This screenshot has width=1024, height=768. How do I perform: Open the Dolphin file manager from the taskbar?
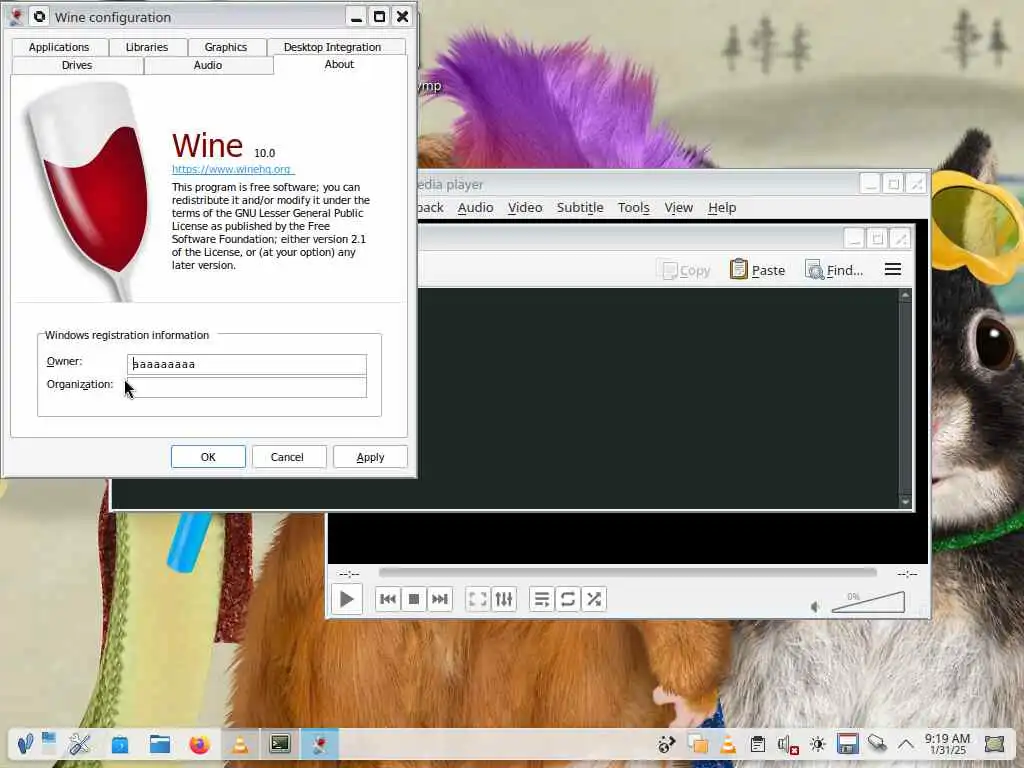(159, 744)
